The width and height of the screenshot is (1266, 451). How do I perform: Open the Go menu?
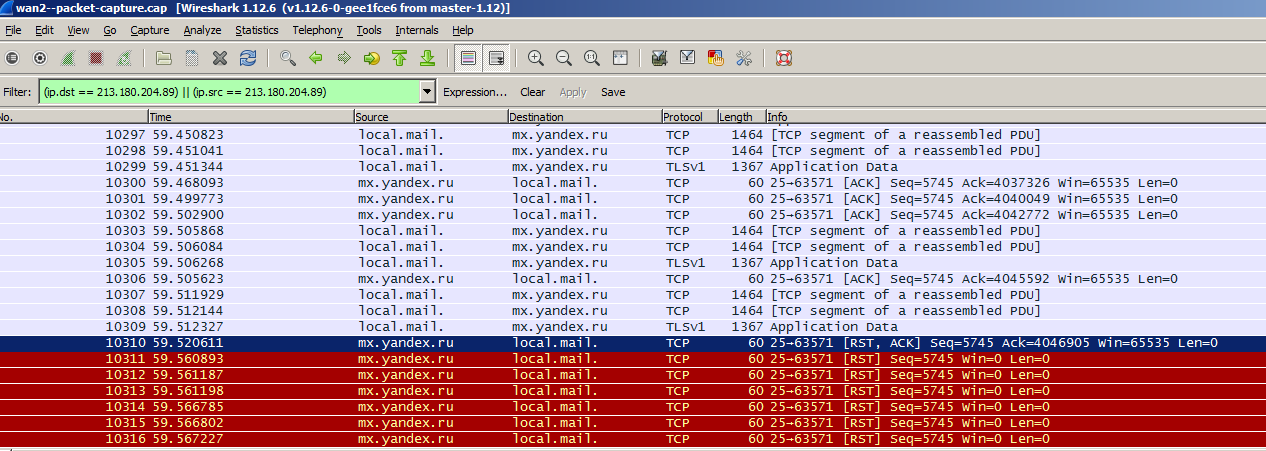(x=110, y=31)
